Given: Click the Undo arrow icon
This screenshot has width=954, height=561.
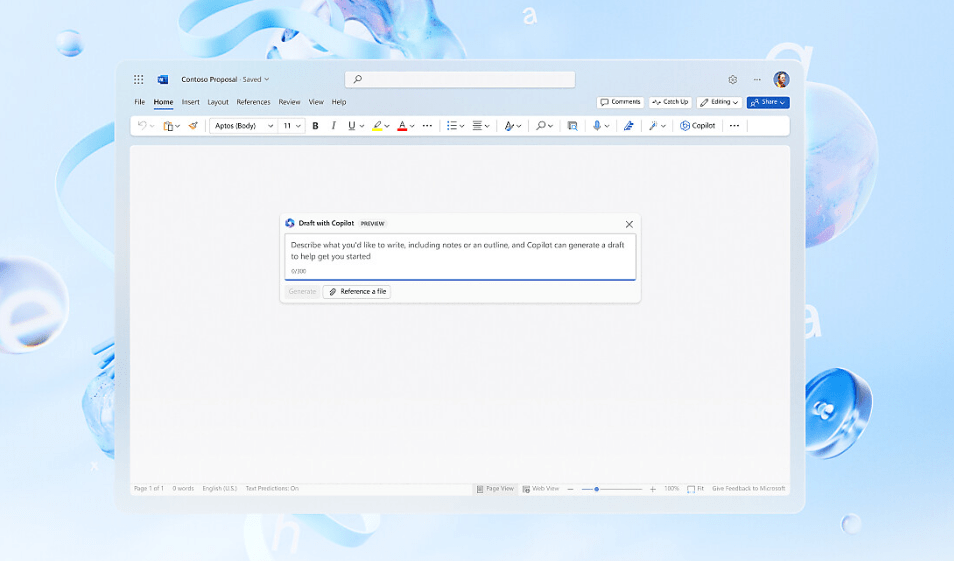Looking at the screenshot, I should 142,126.
